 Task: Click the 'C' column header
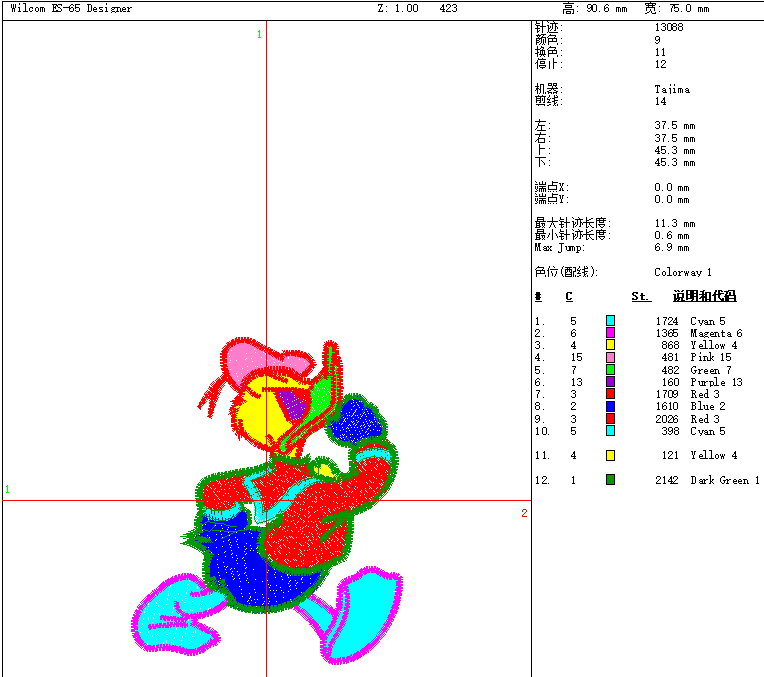click(569, 296)
